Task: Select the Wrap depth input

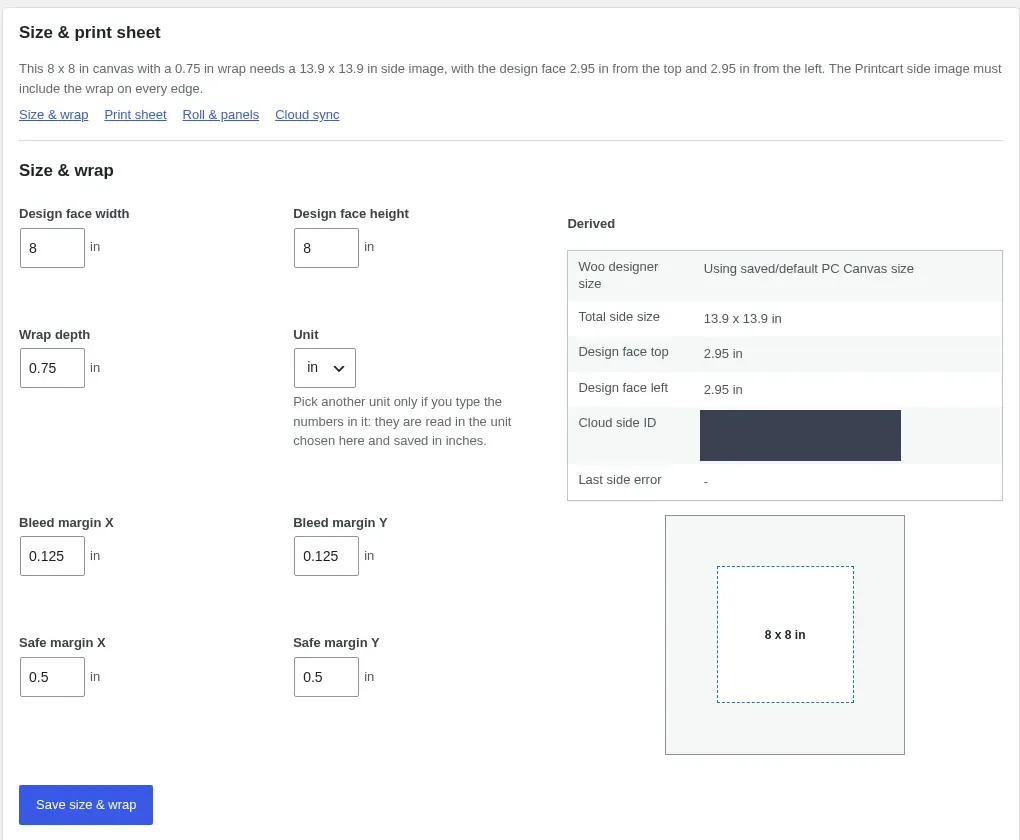Action: tap(52, 368)
